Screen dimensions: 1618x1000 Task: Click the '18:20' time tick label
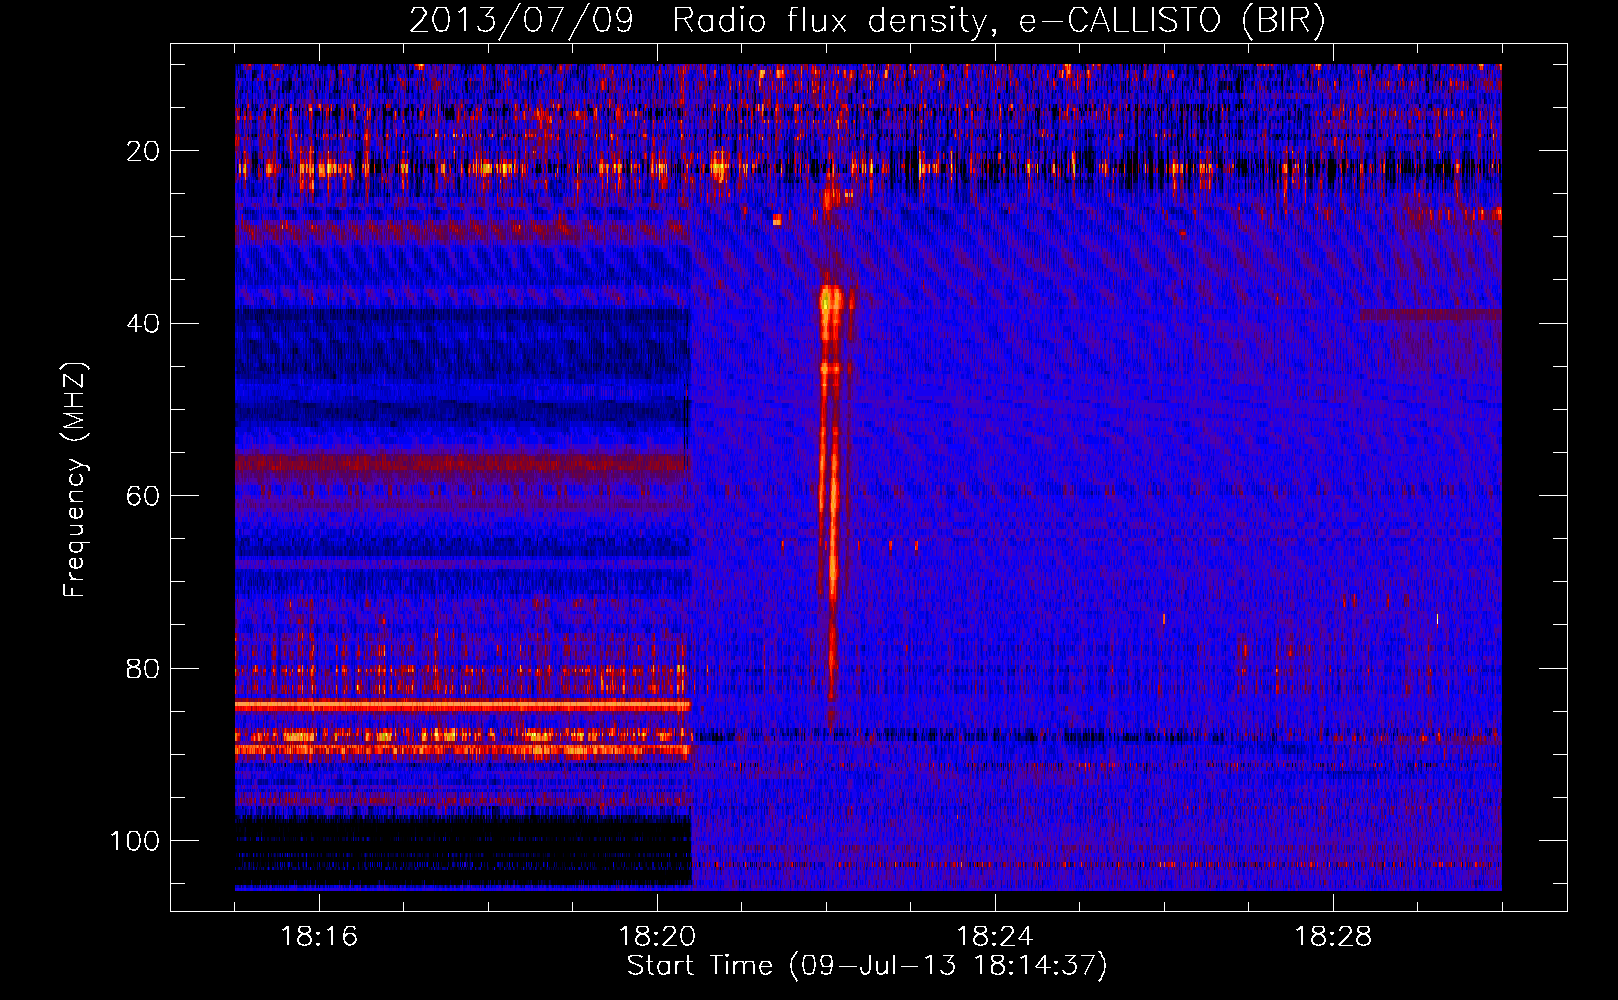[657, 936]
